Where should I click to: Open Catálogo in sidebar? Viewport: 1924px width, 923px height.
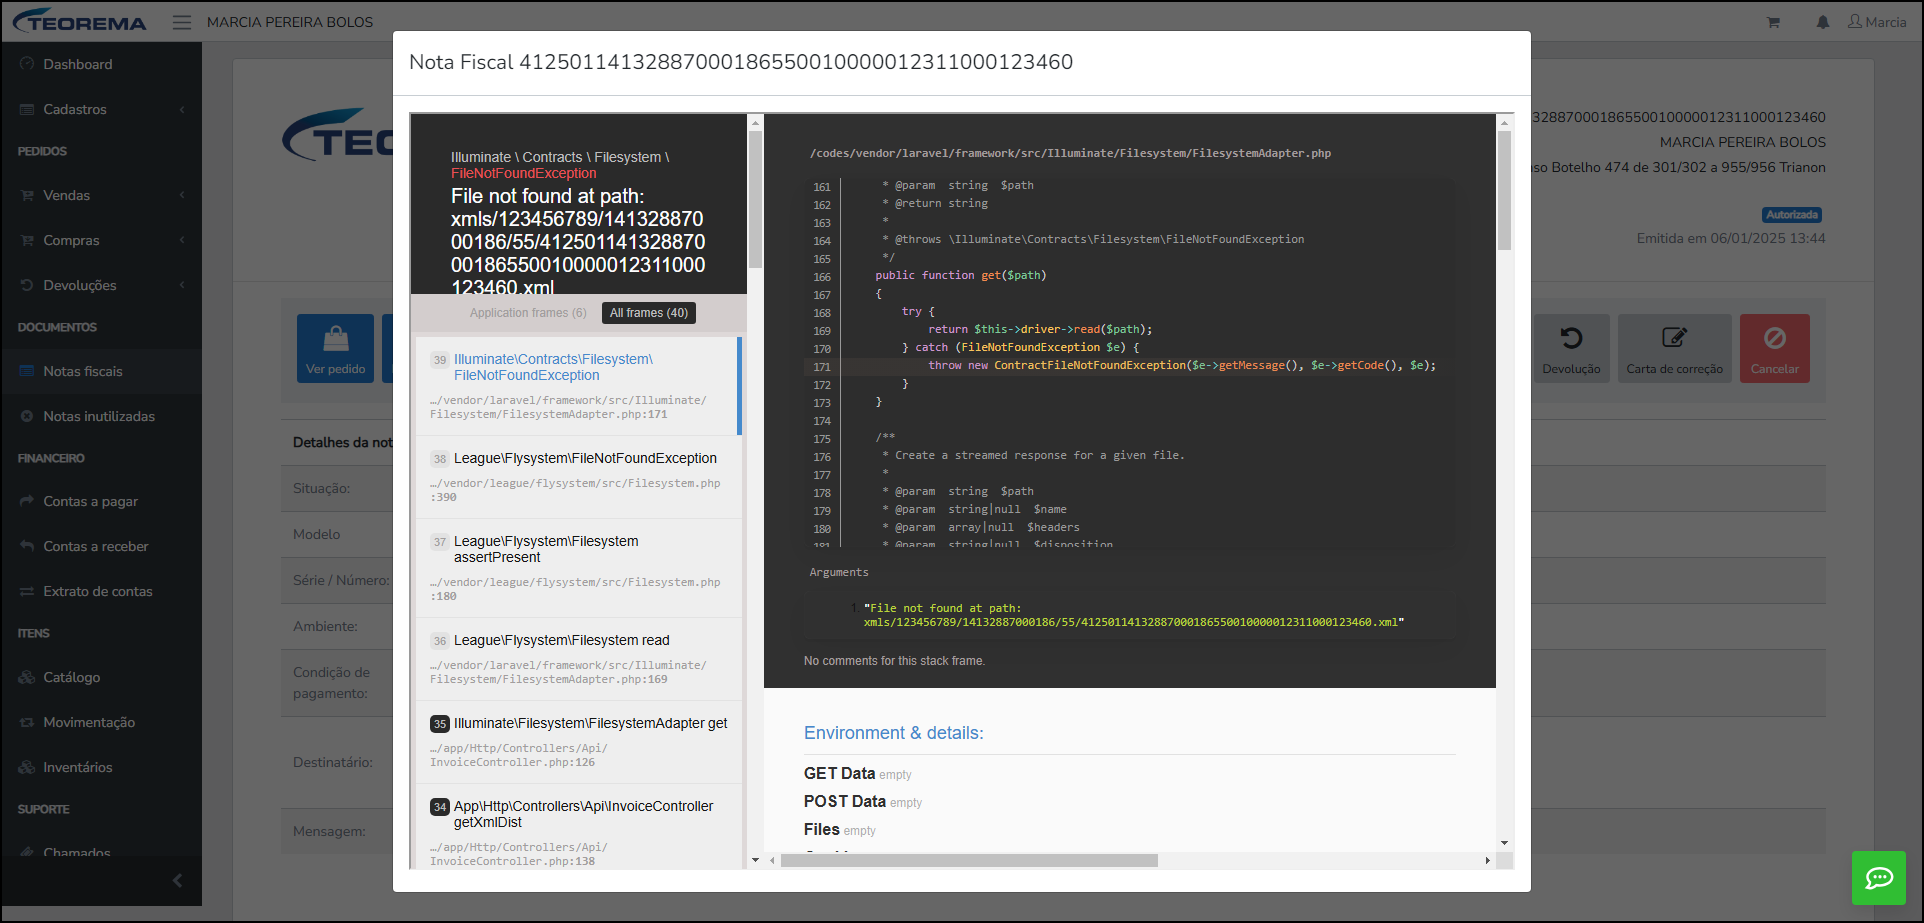tap(101, 677)
